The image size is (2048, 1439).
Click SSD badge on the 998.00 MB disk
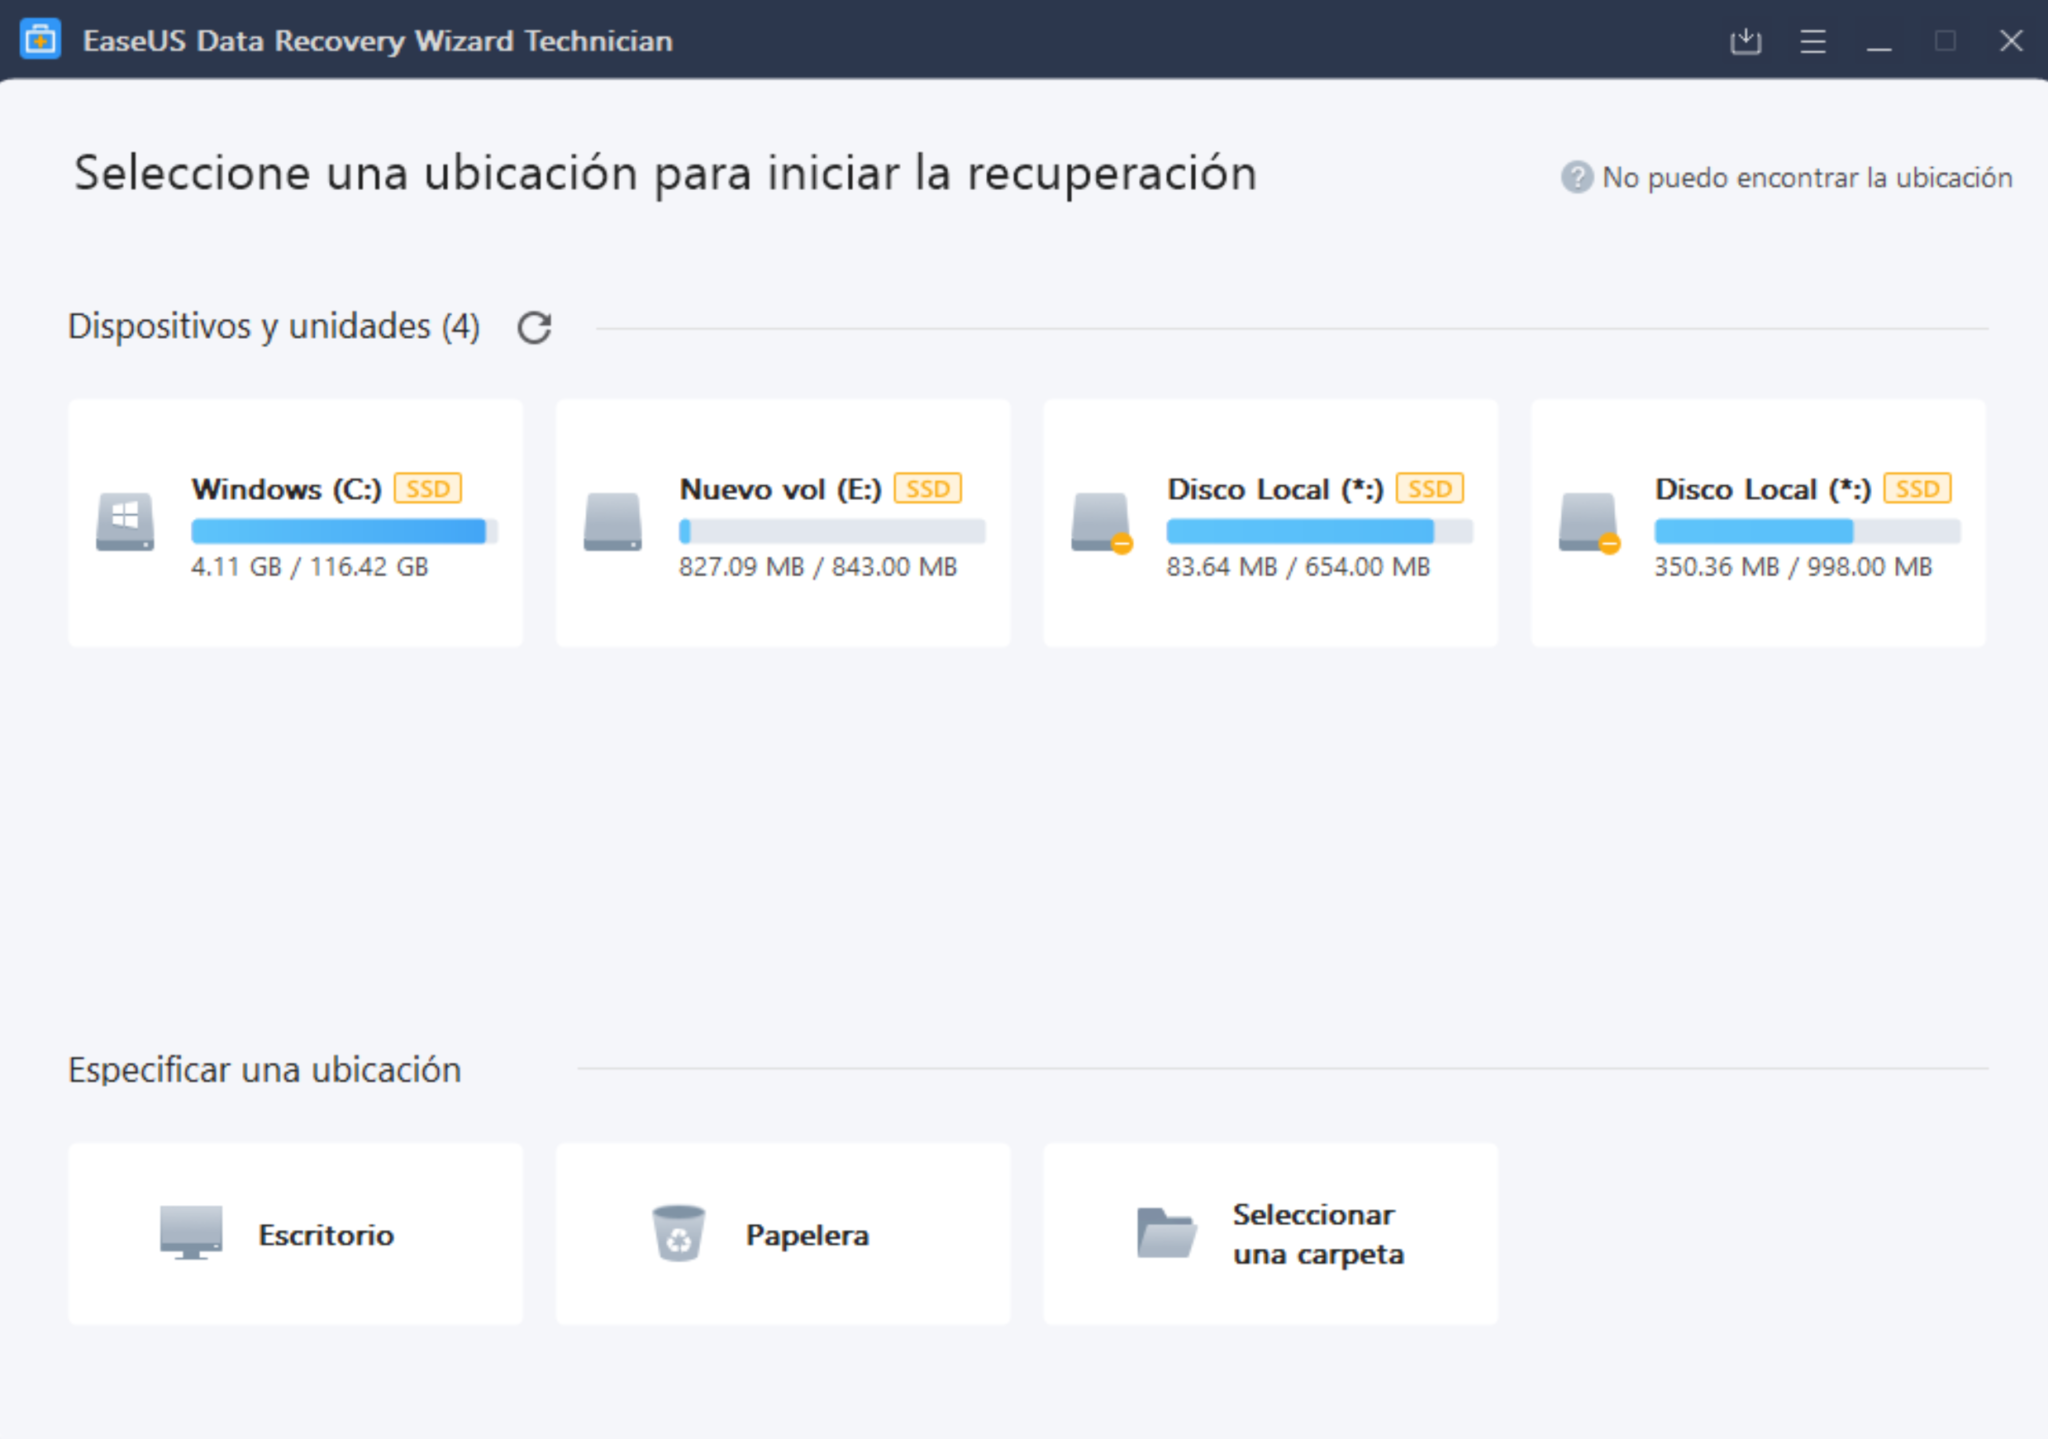pos(1918,488)
